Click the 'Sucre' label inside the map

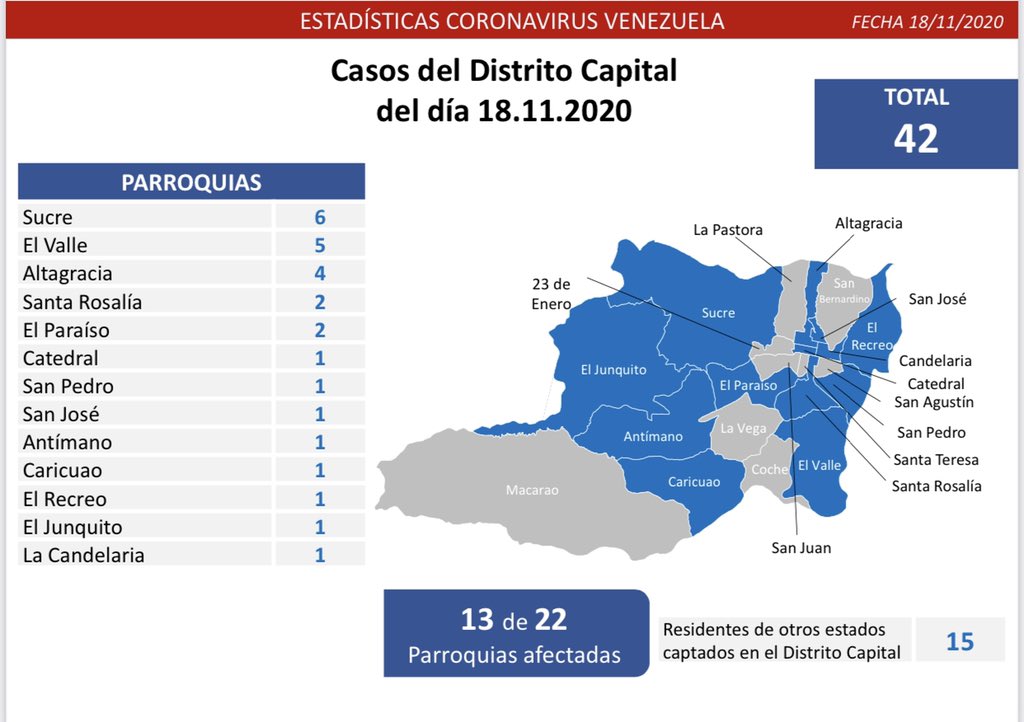718,313
